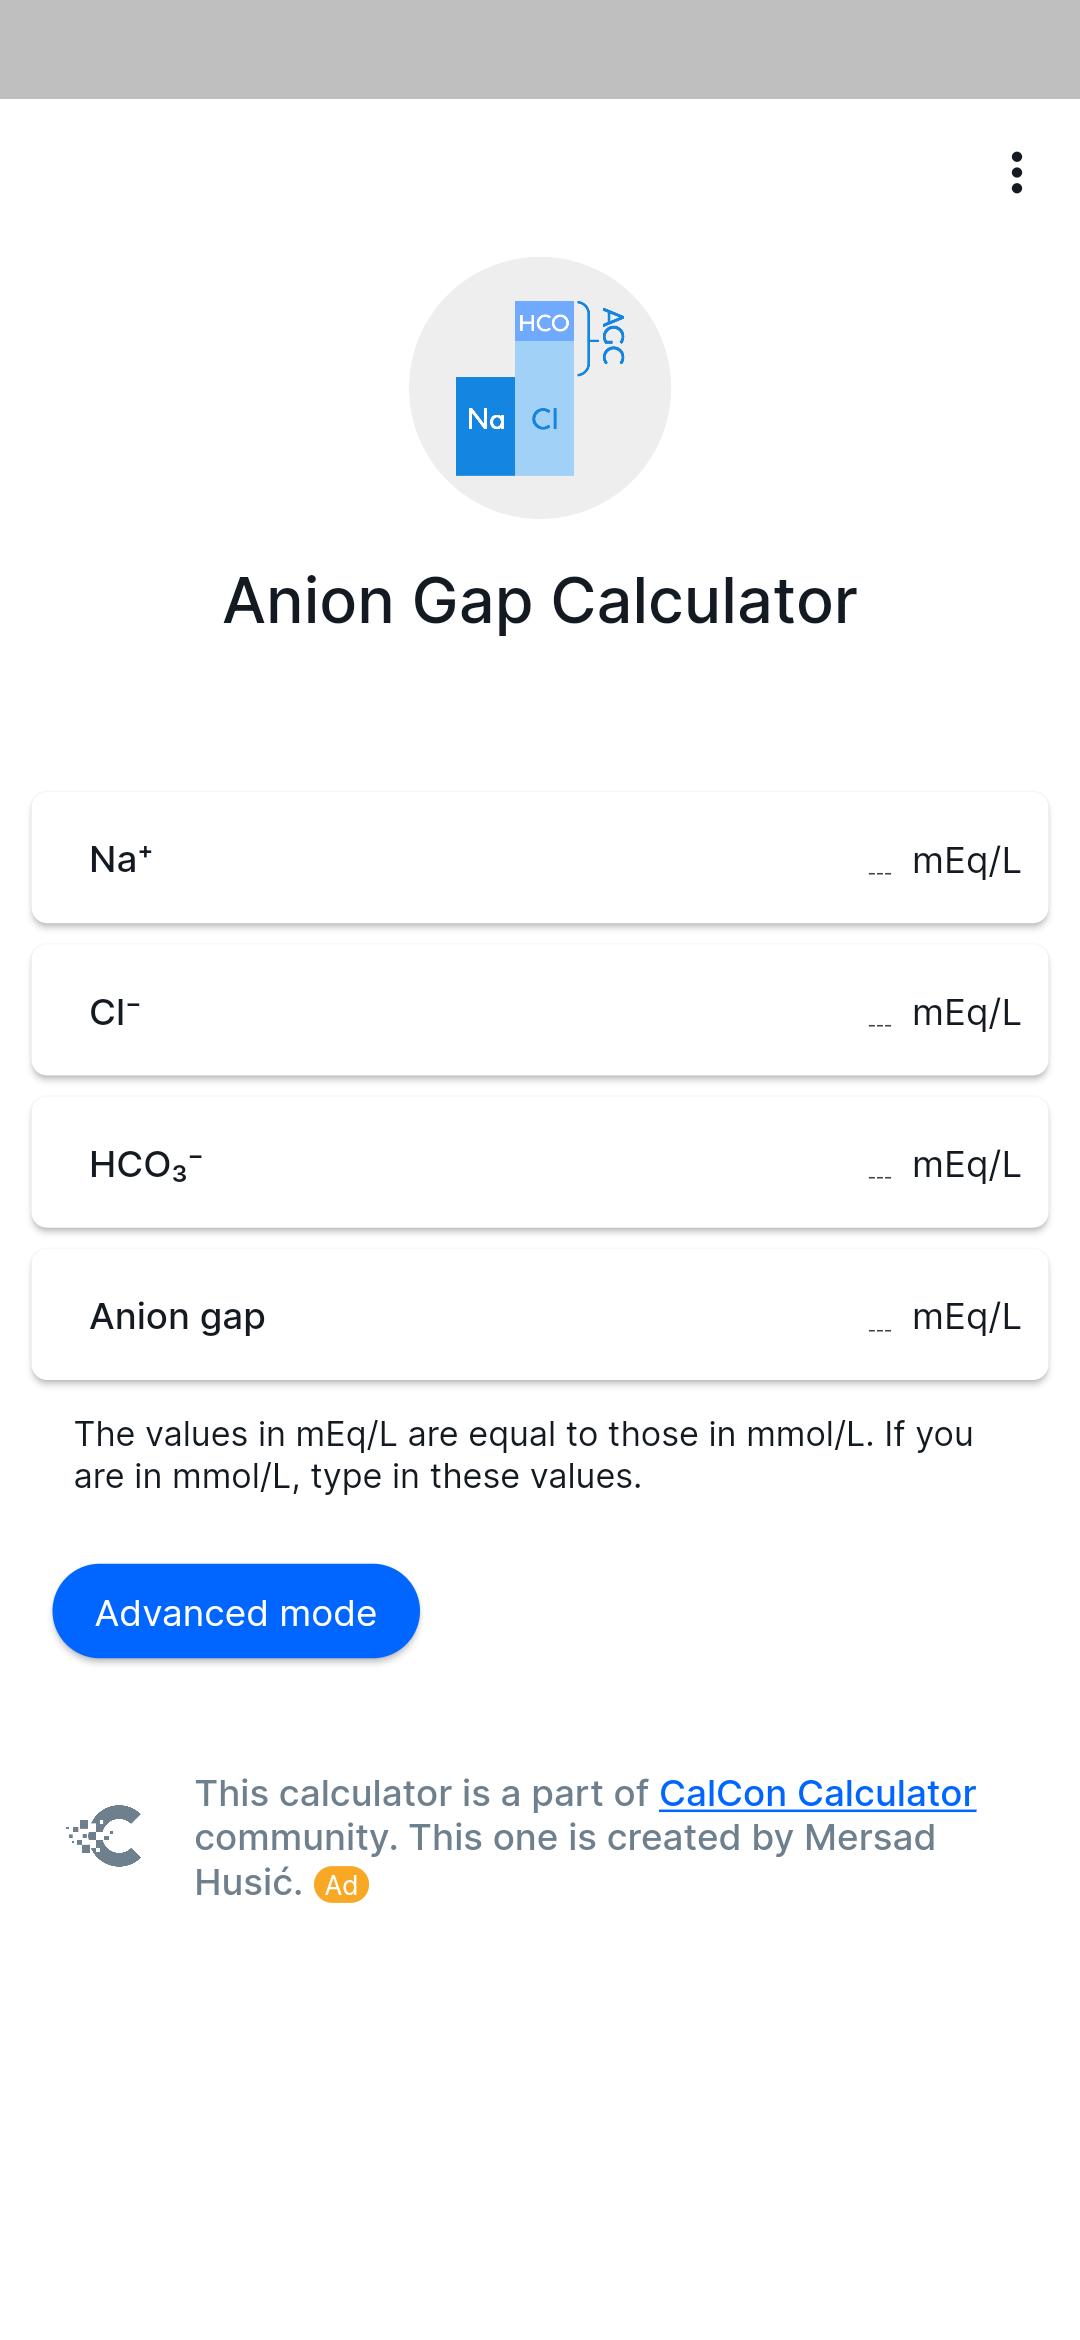Select the Na⁺ row label
The image size is (1080, 2340).
[x=121, y=859]
